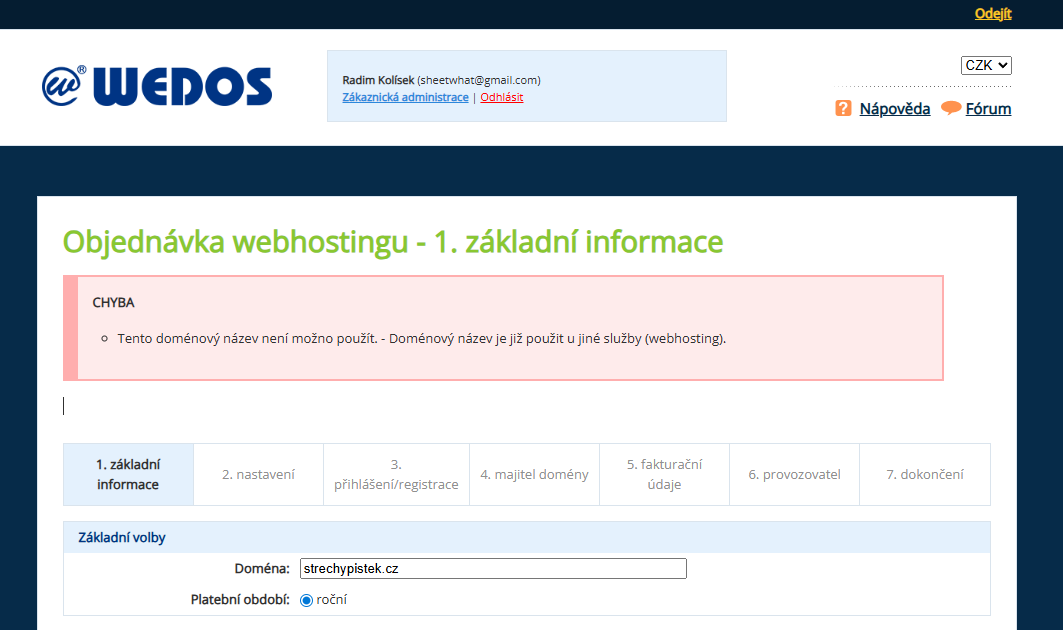This screenshot has height=630, width=1063.
Task: Click the orange question mark help icon
Action: [843, 108]
